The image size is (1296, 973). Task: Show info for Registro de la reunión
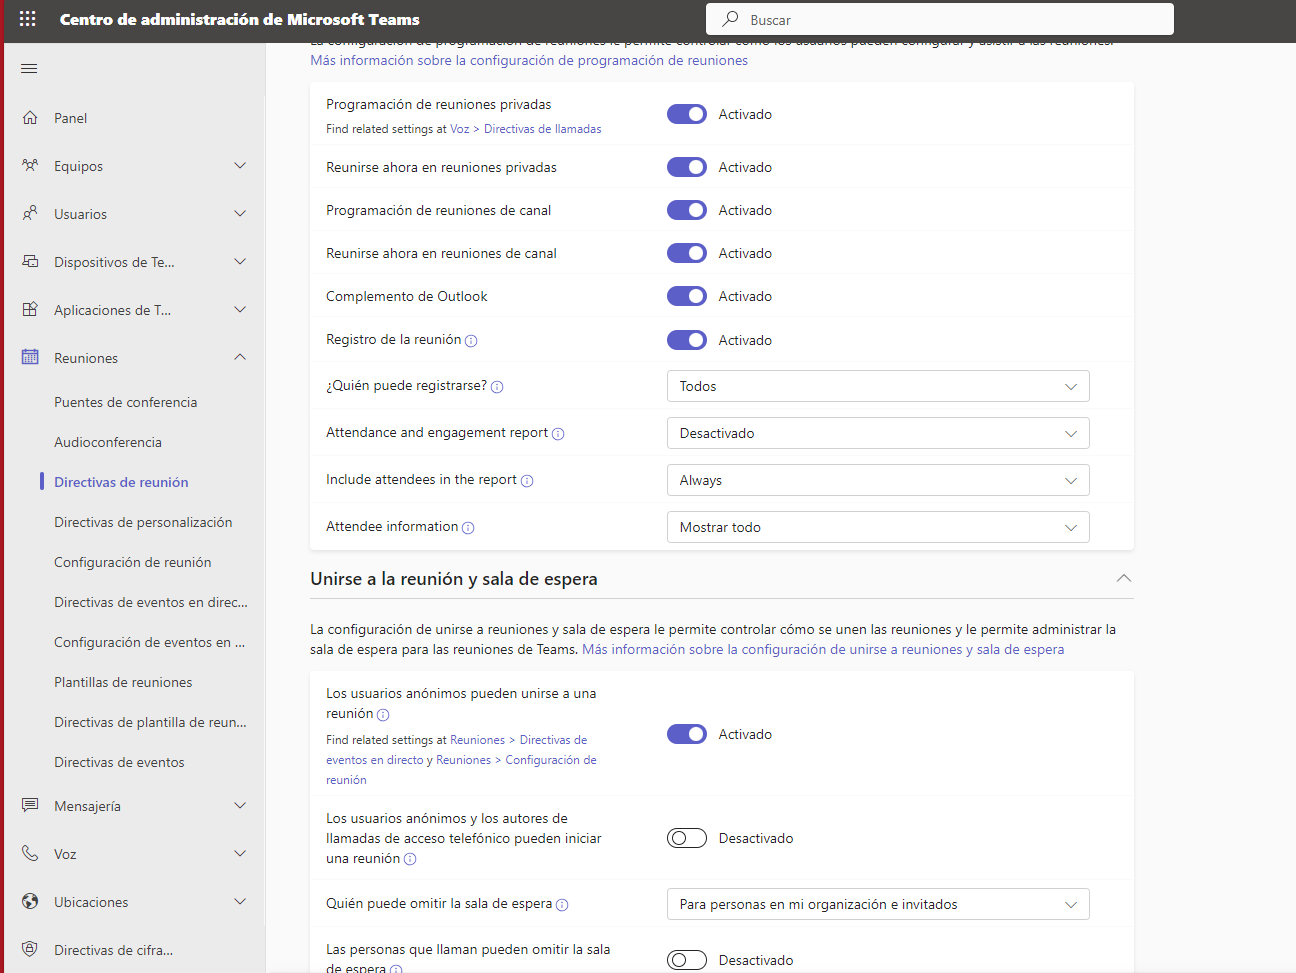471,341
